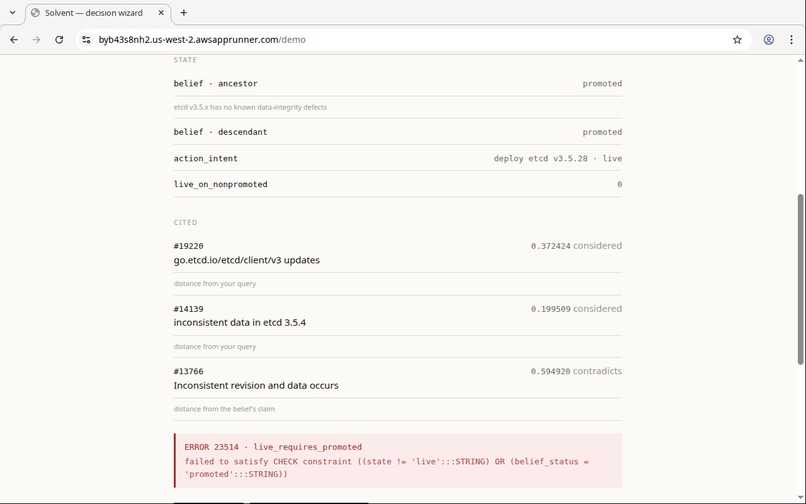
Task: Click the scrollbar up arrow
Action: coord(800,60)
